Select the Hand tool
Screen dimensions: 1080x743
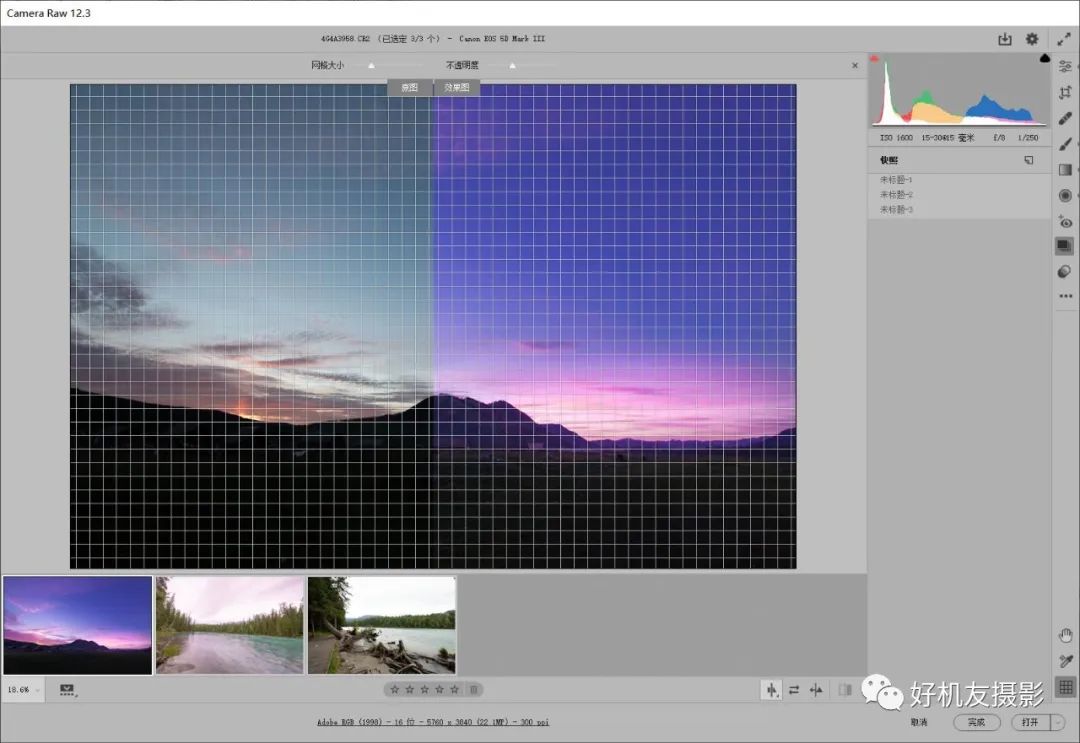1066,635
